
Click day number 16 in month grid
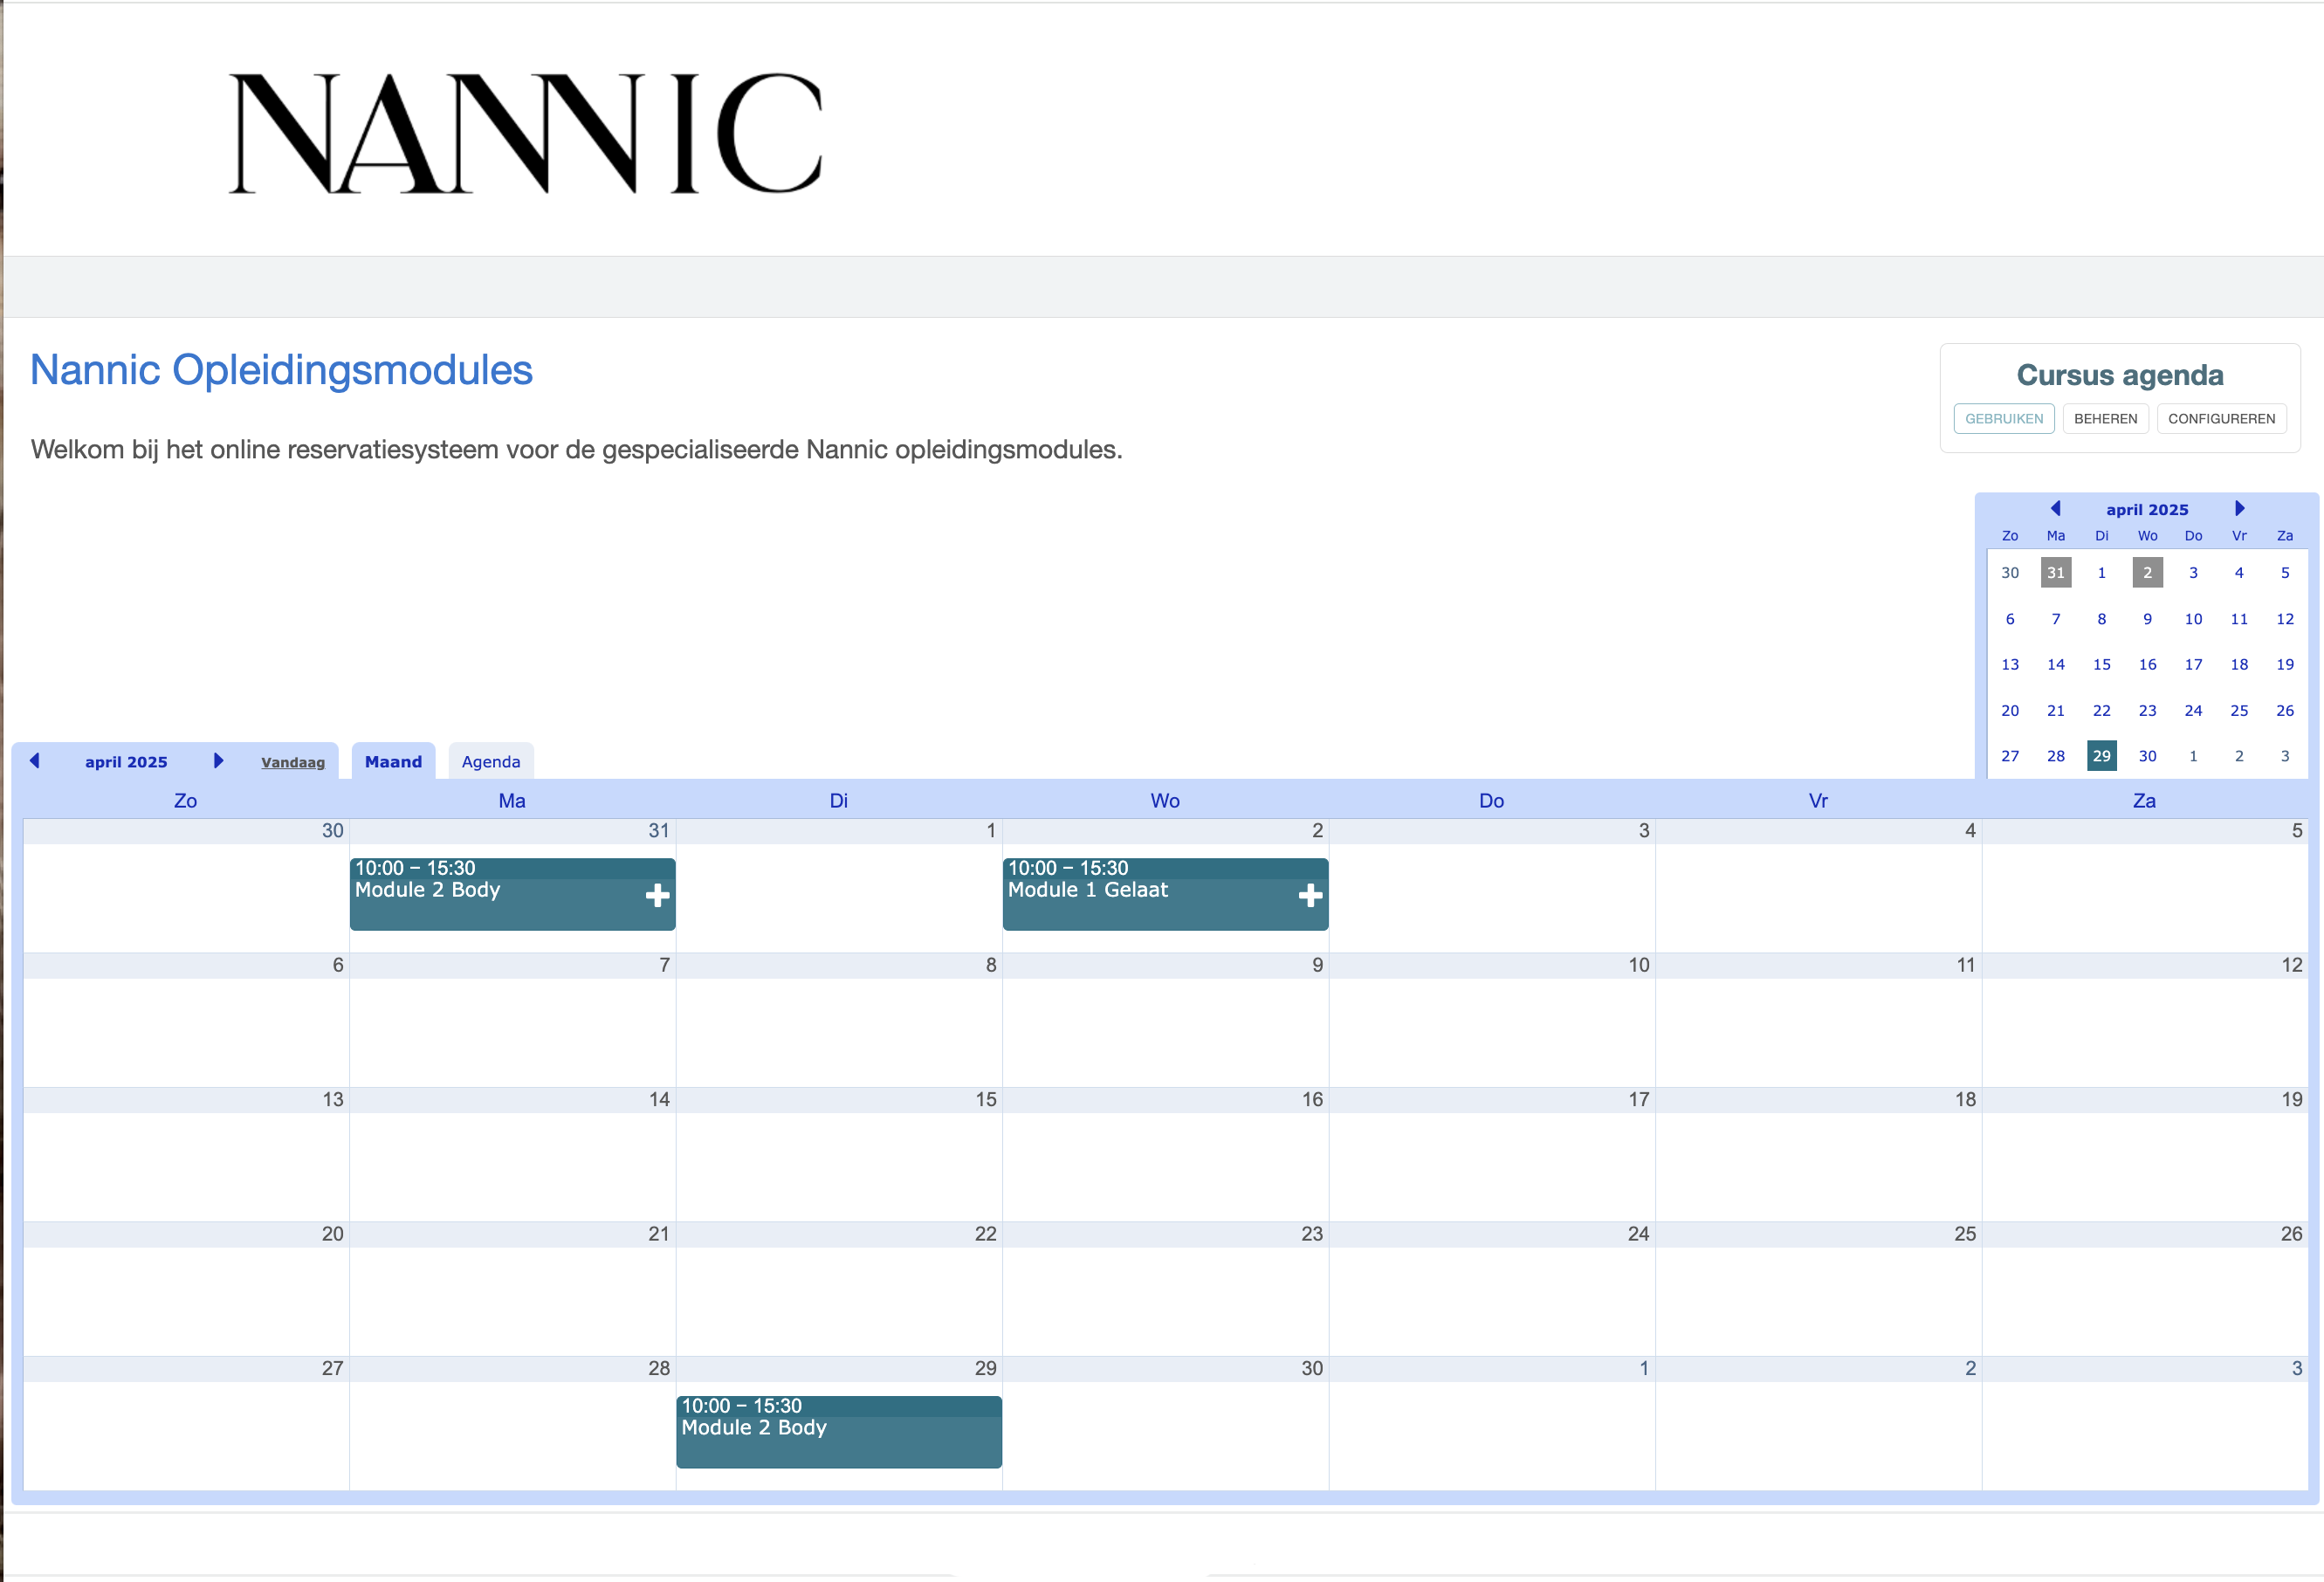(x=1312, y=1099)
